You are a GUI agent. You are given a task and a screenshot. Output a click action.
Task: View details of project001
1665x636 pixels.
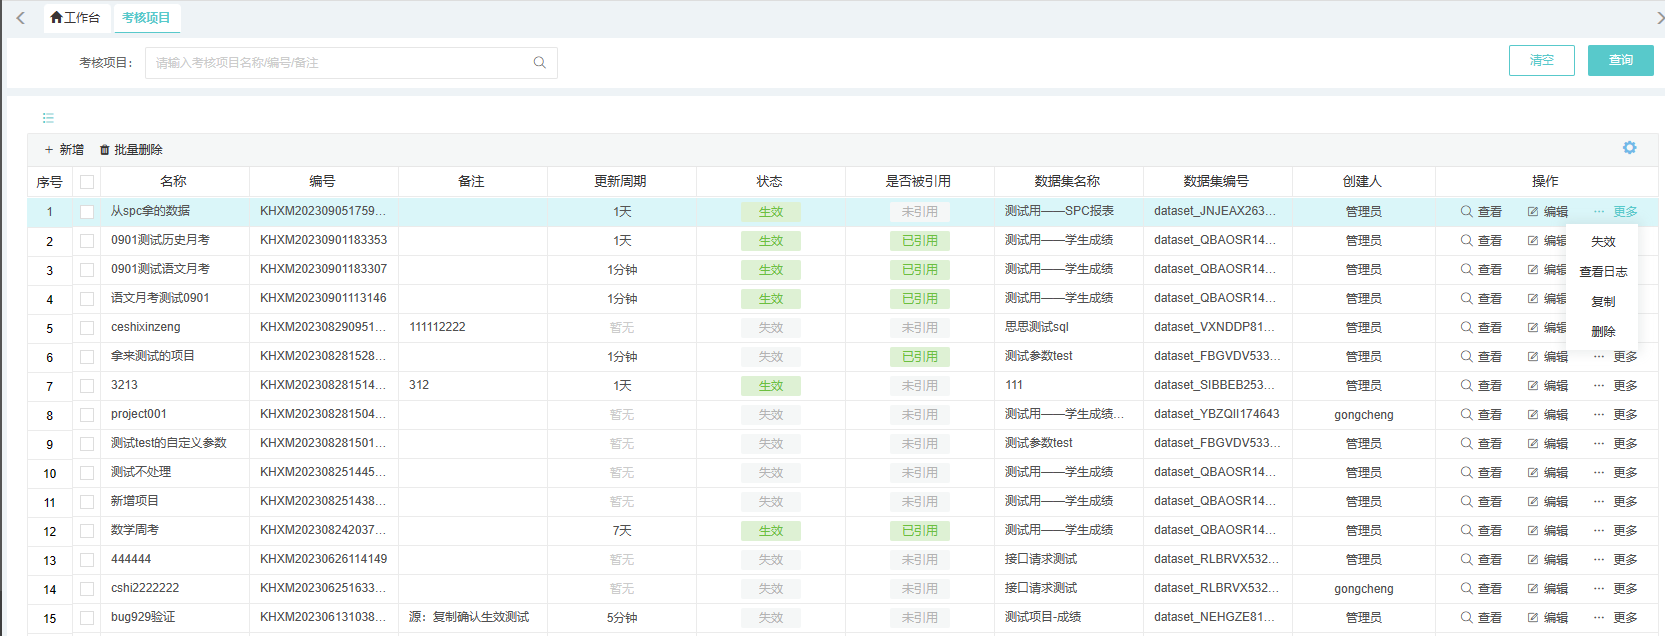[1481, 415]
